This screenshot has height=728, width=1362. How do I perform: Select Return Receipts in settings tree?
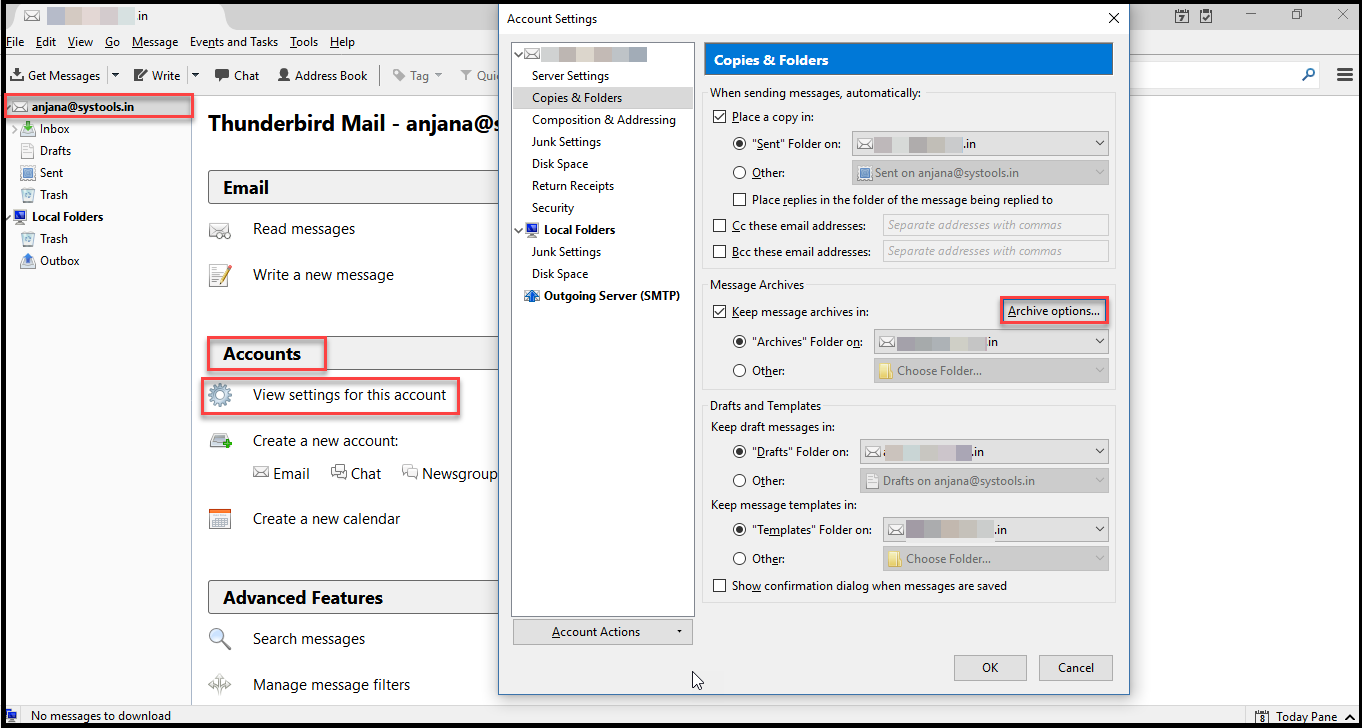tap(573, 186)
